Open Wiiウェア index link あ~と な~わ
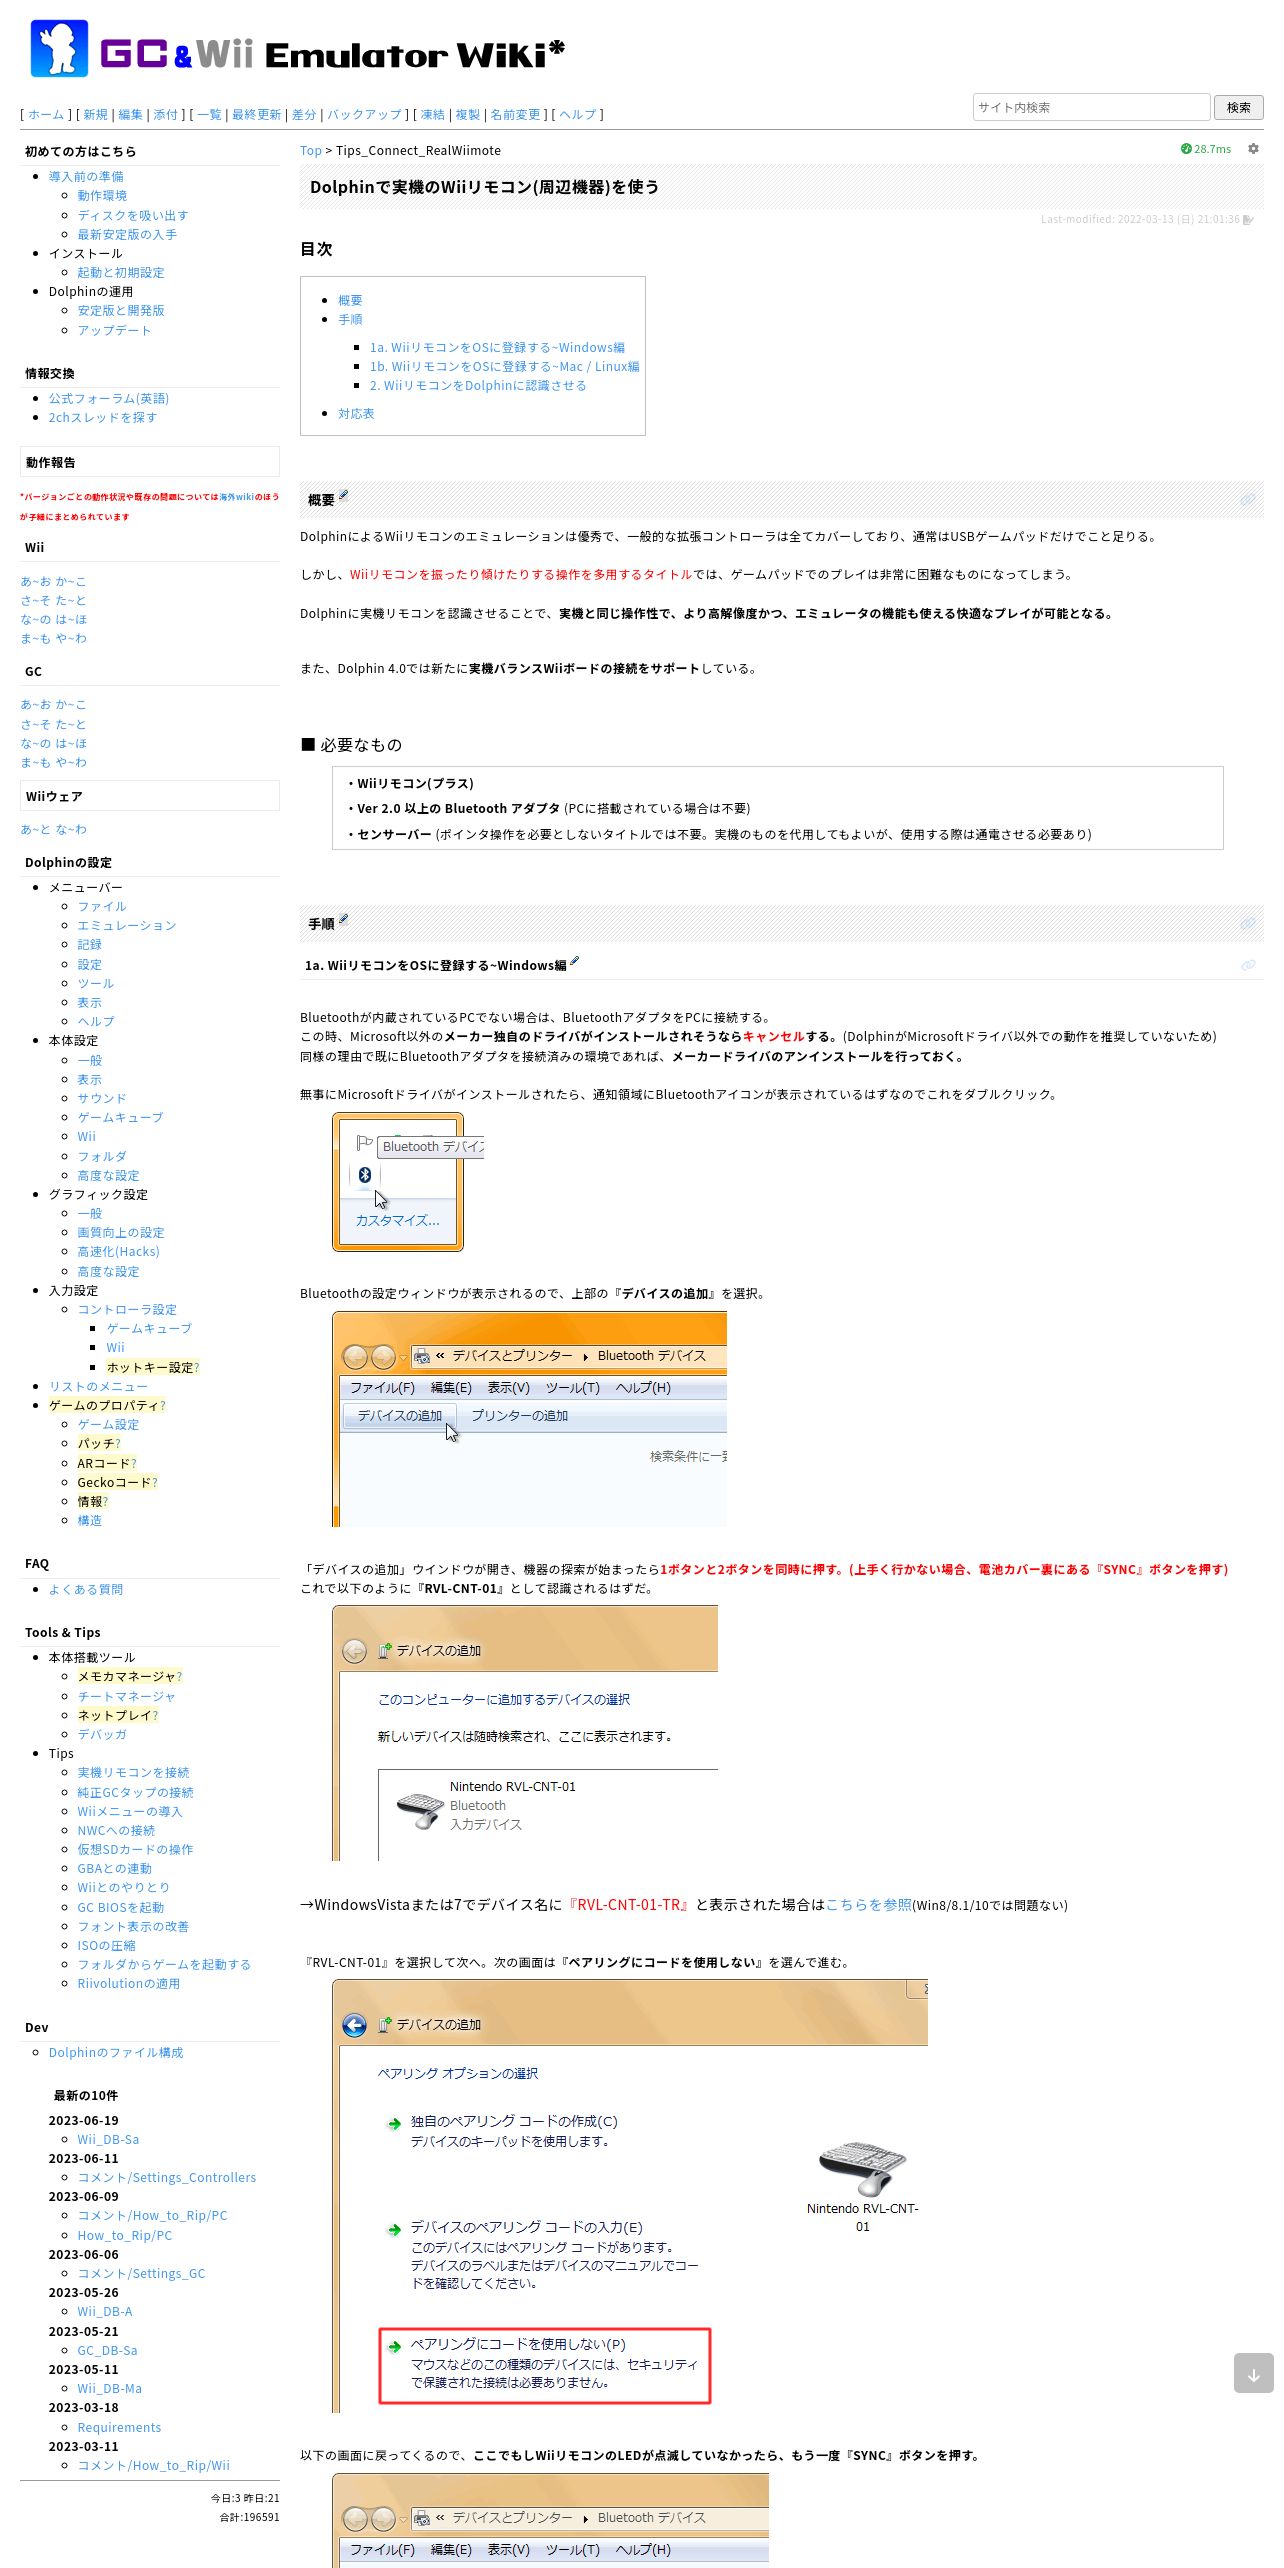This screenshot has height=2568, width=1284. (54, 830)
